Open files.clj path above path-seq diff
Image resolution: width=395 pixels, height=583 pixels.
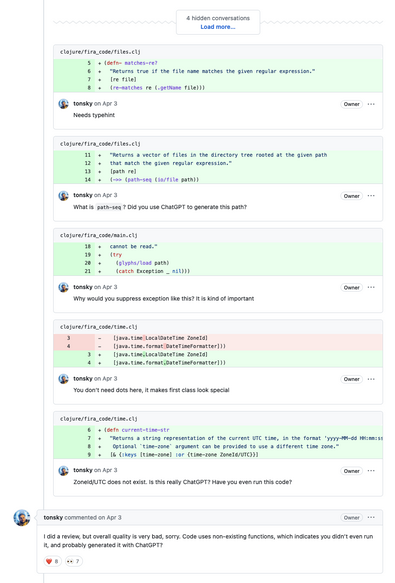(x=100, y=144)
